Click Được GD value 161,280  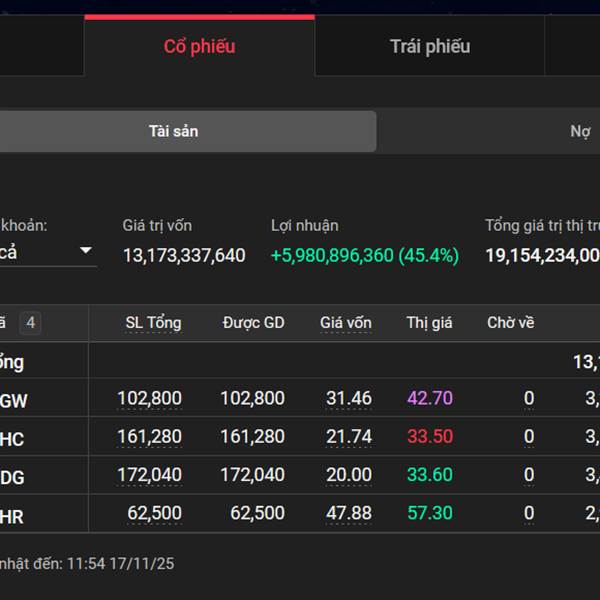253,436
